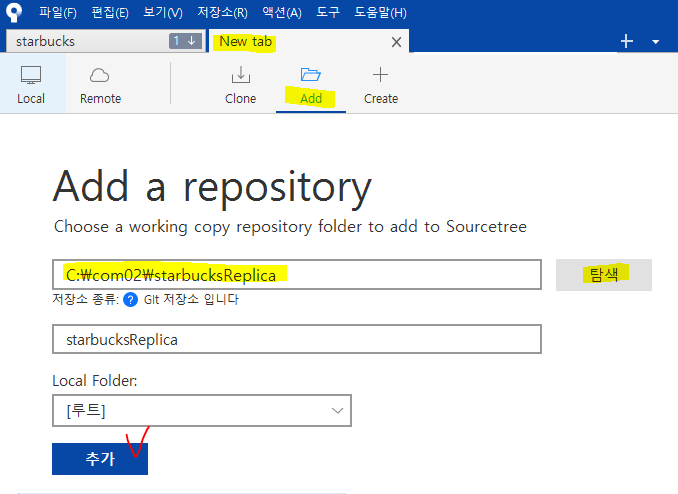The image size is (678, 494).
Task: Select the Local repositories view
Action: [x=31, y=85]
